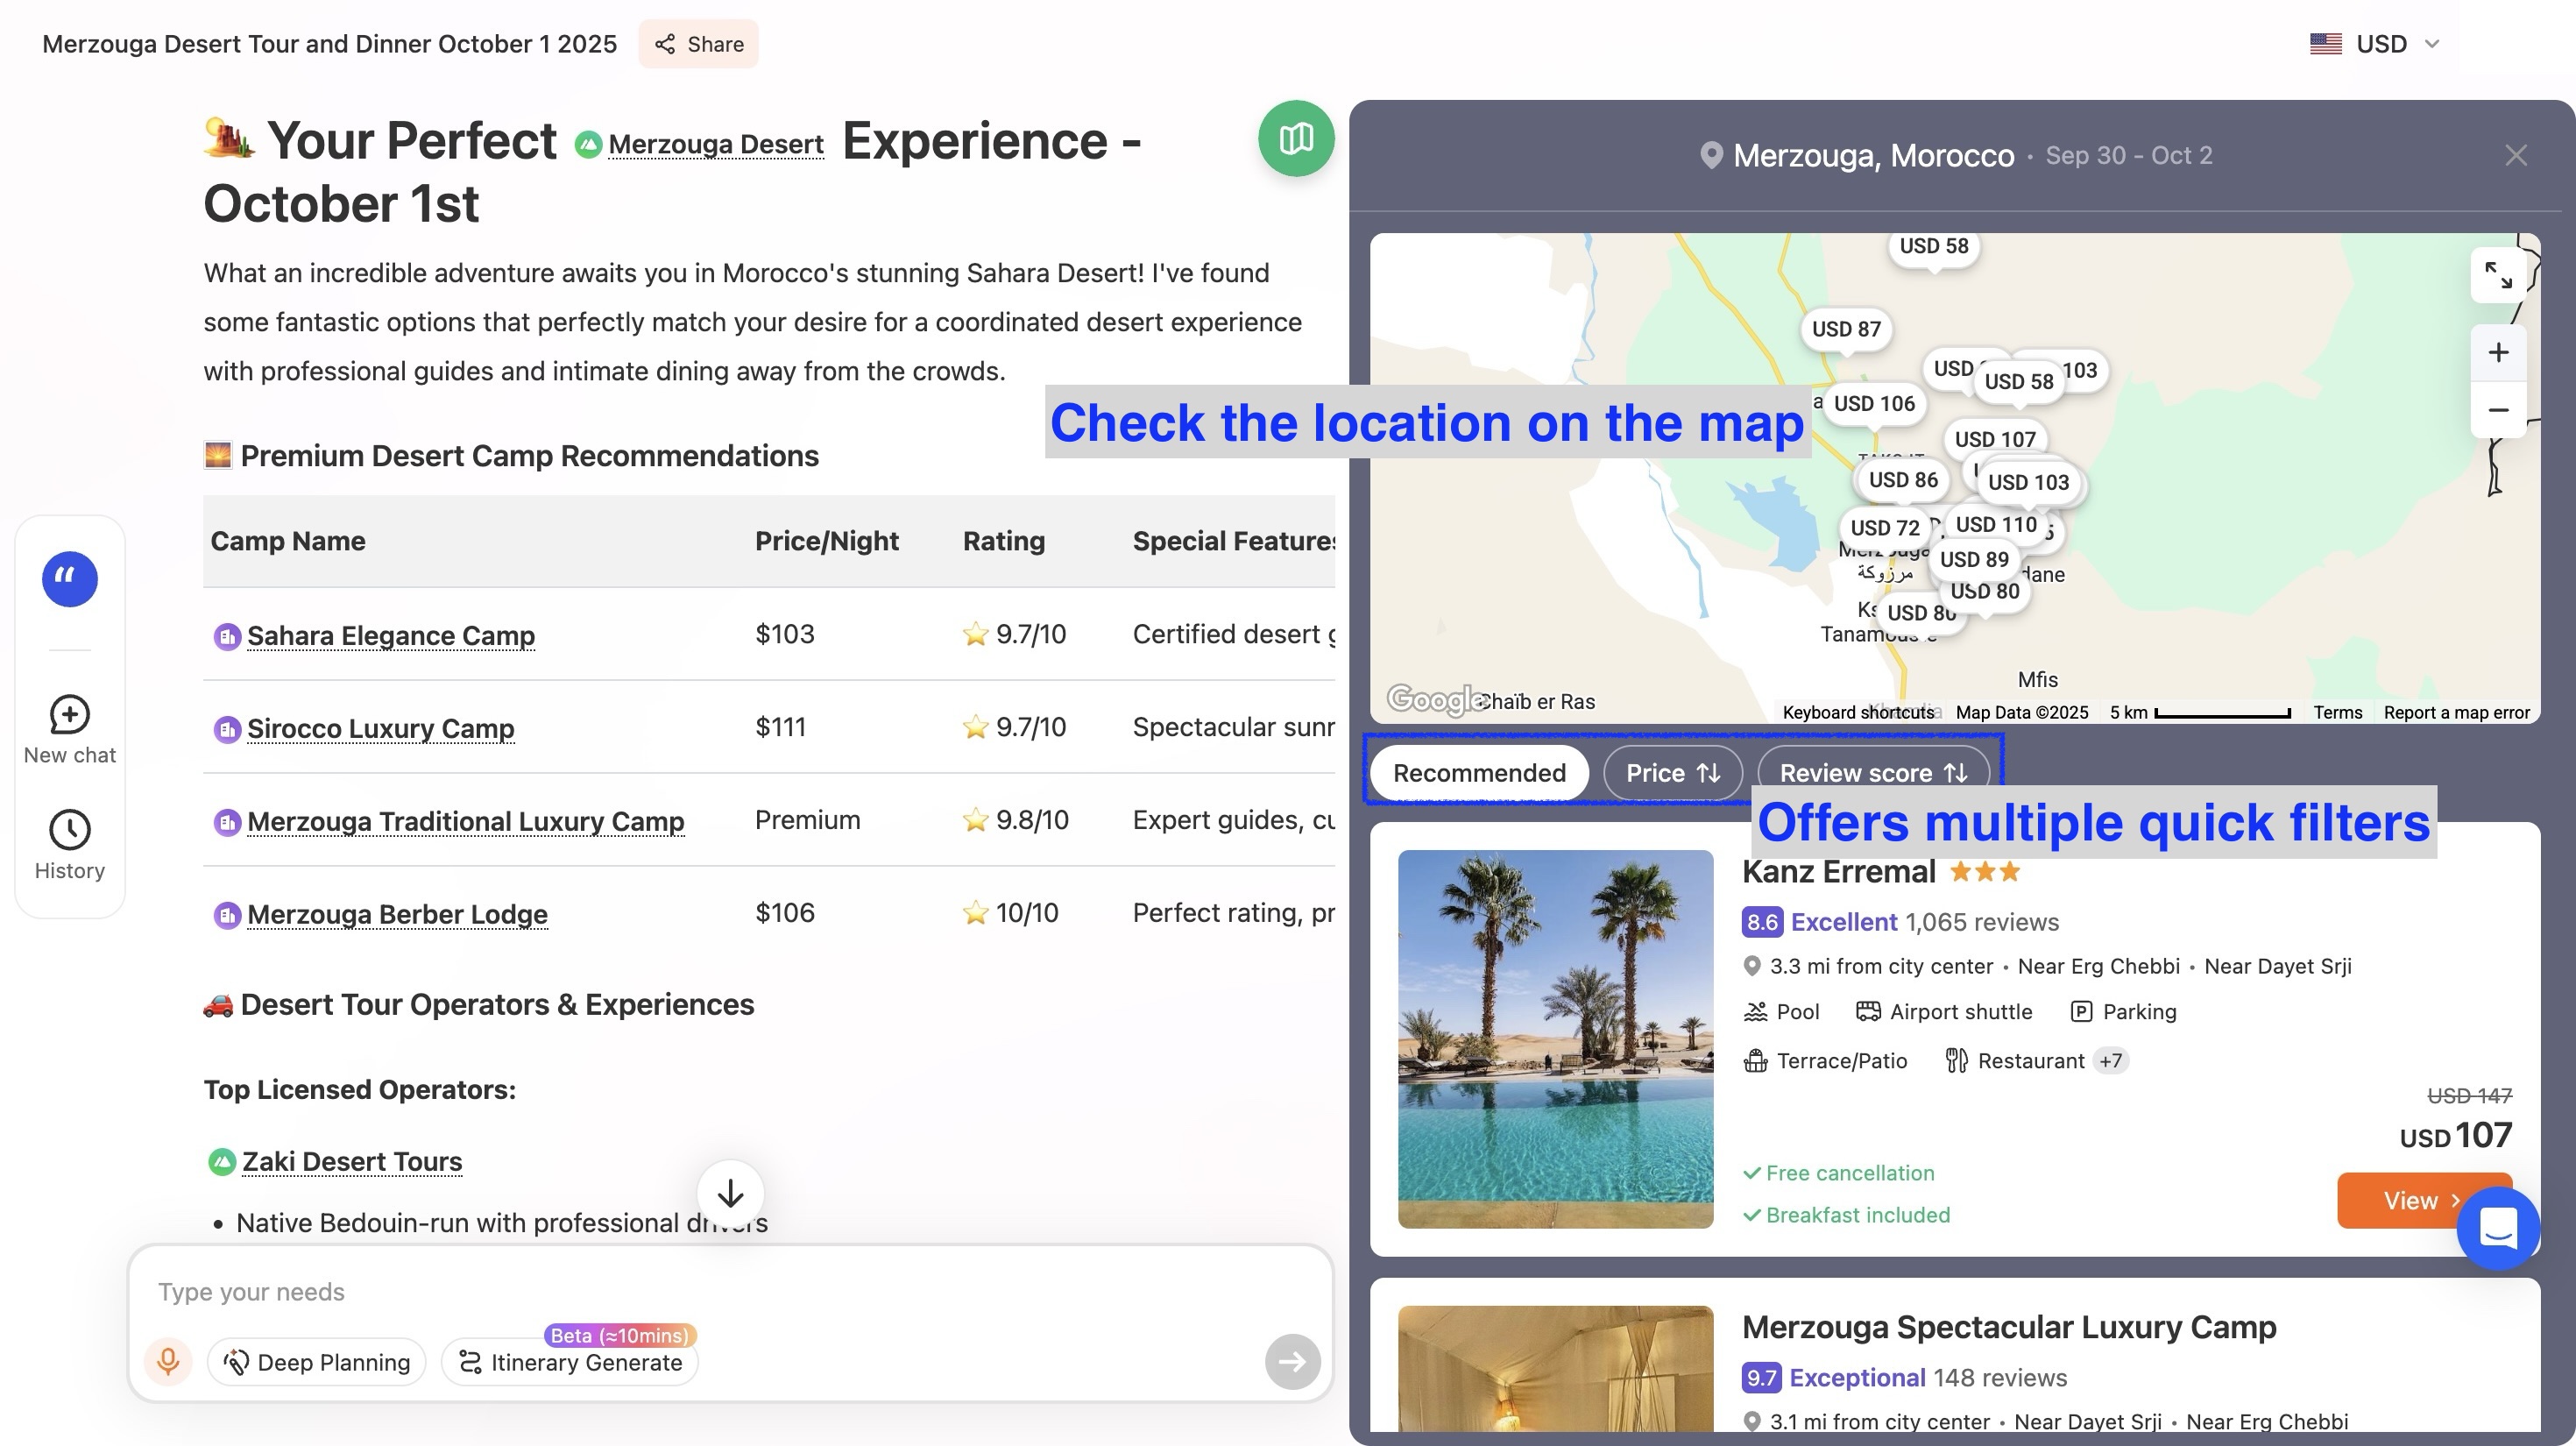Click the 9.7 Exceptional rating badge
This screenshot has width=2576, height=1446.
point(1761,1378)
